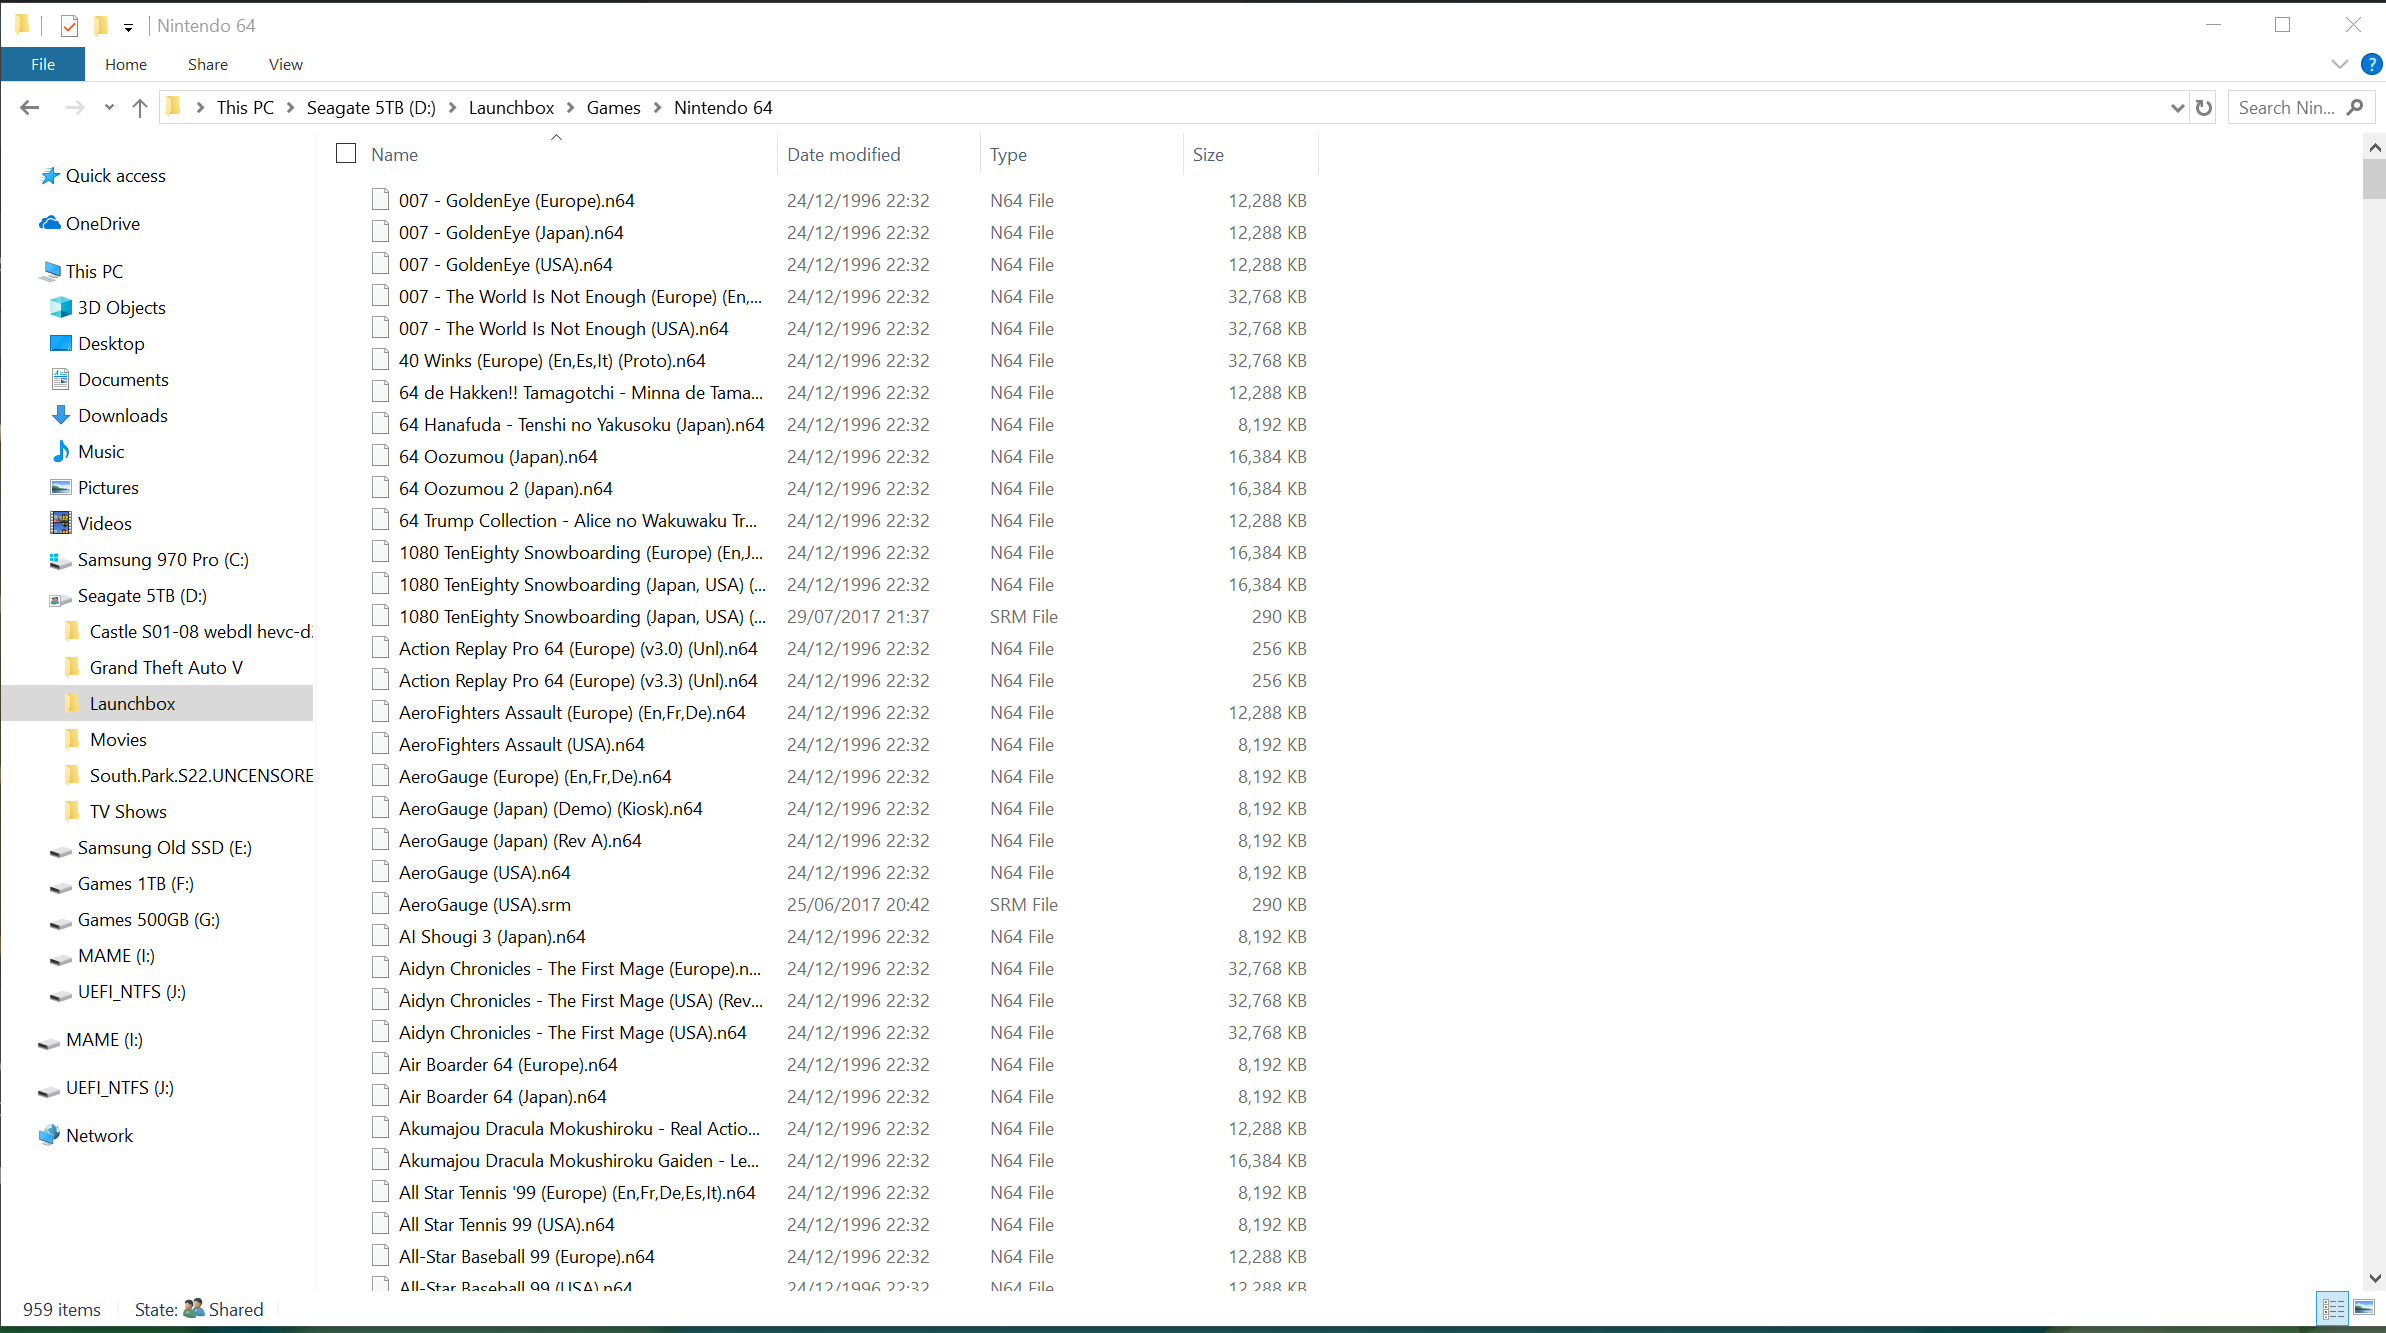This screenshot has width=2386, height=1333.
Task: Click New folder quick access icon
Action: [101, 26]
